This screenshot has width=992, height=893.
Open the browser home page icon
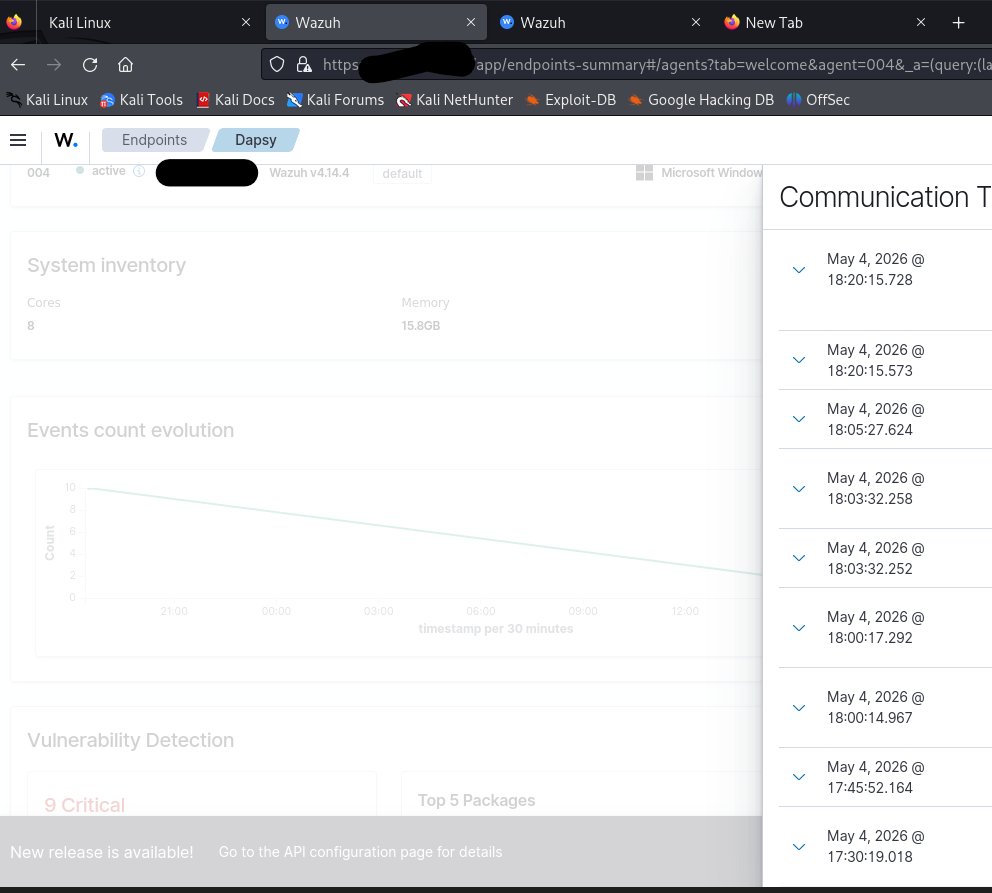(x=125, y=65)
